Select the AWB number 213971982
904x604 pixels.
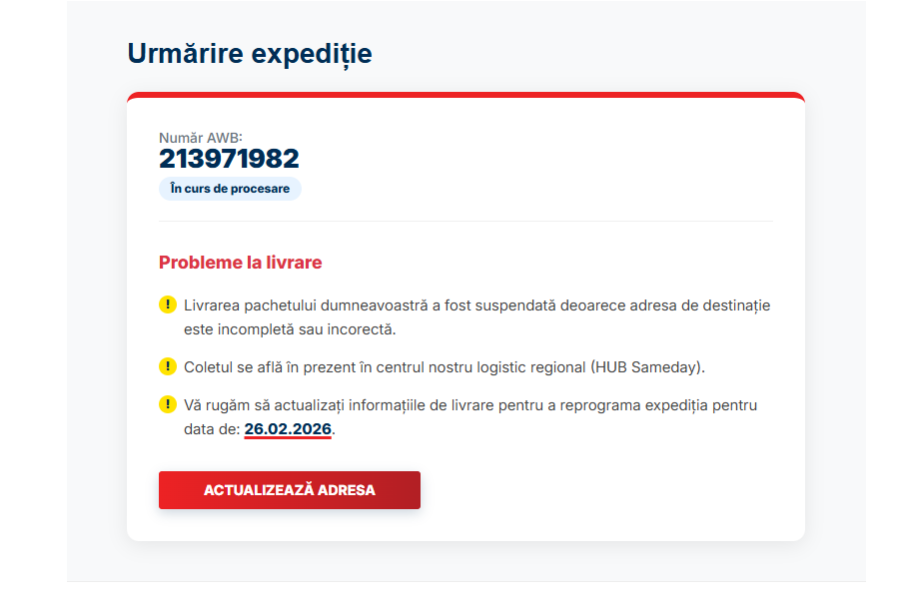[x=229, y=159]
